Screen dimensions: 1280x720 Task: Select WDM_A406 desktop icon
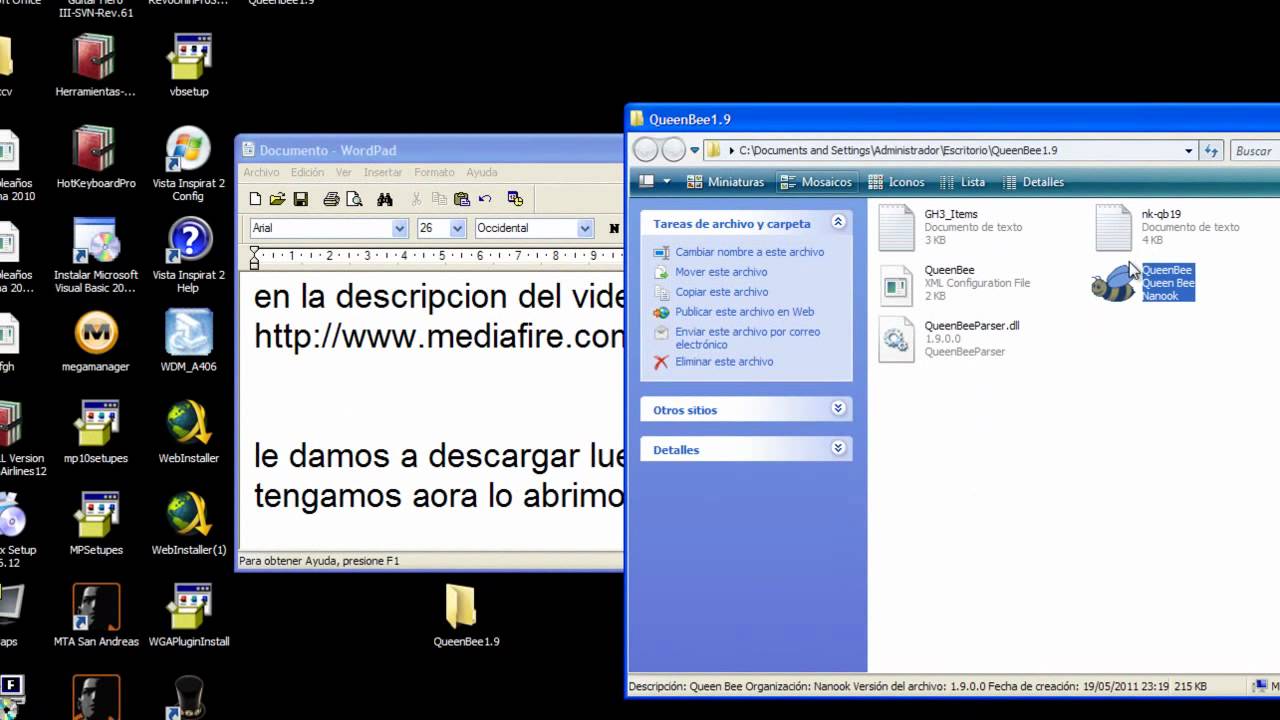tap(189, 341)
